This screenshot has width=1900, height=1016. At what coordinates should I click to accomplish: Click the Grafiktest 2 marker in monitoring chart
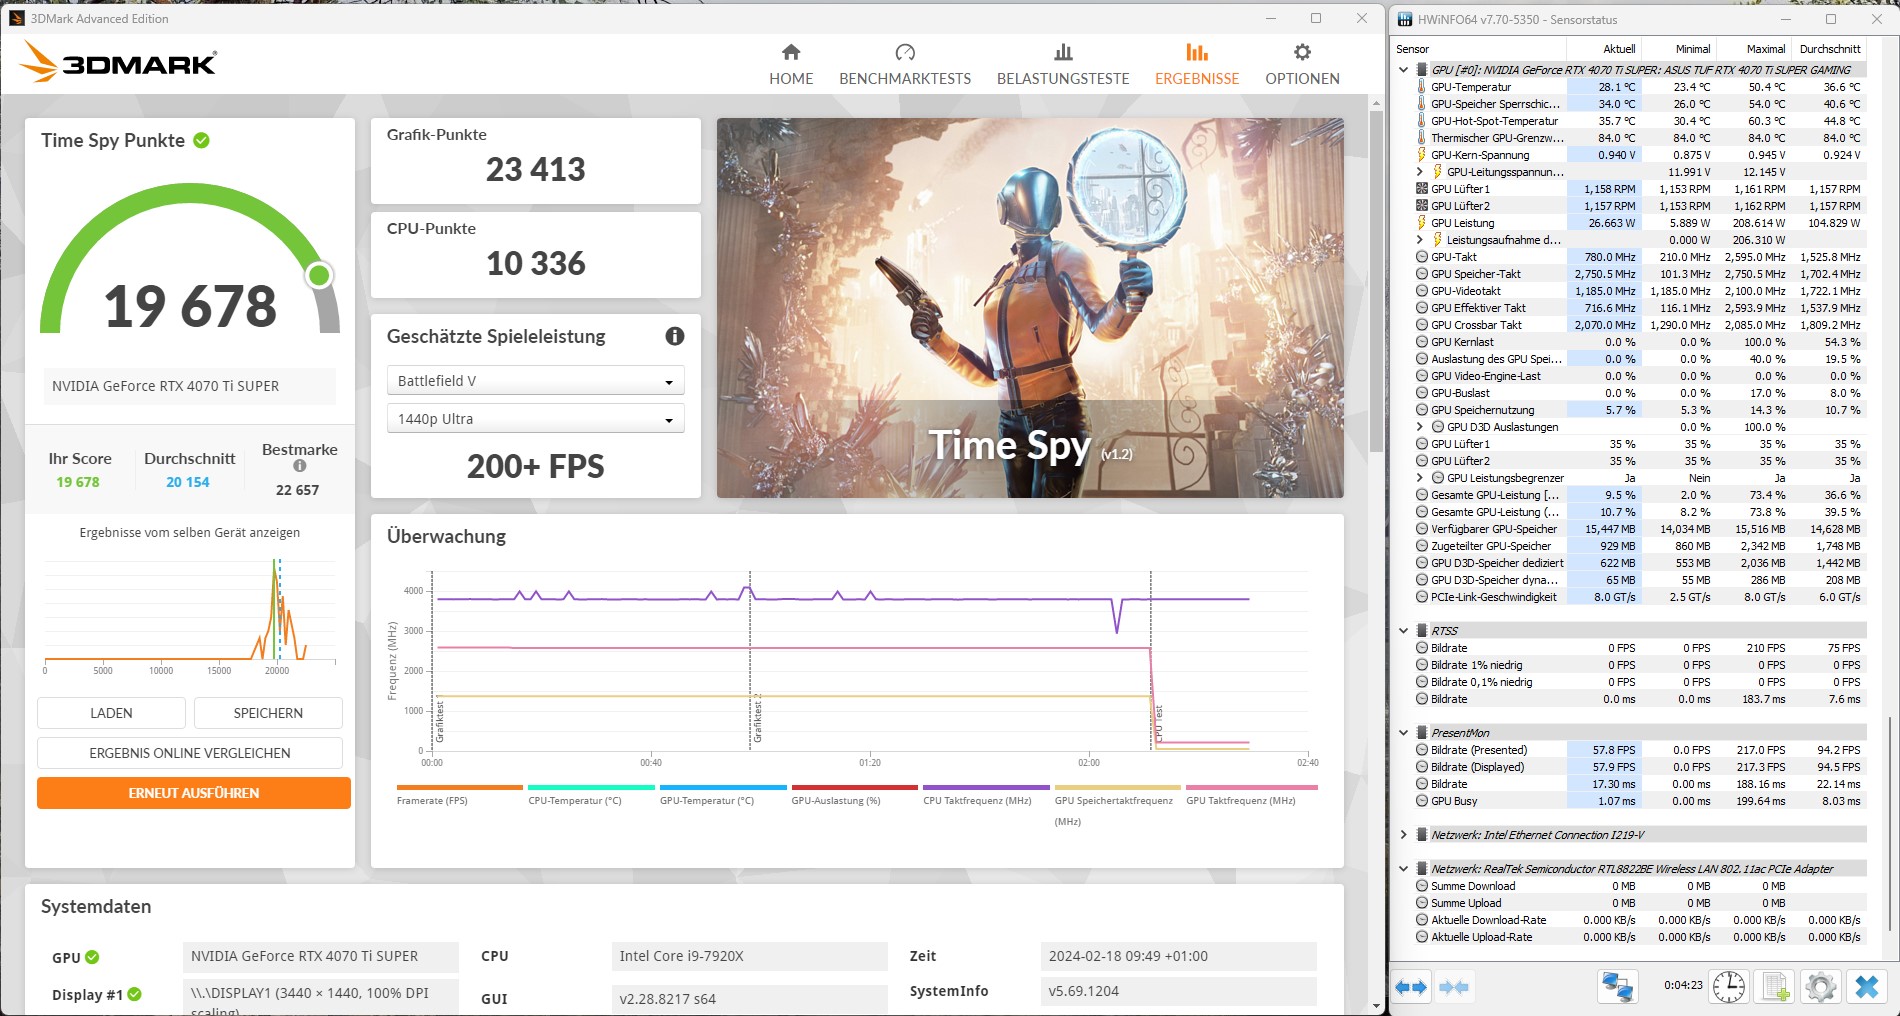click(758, 720)
